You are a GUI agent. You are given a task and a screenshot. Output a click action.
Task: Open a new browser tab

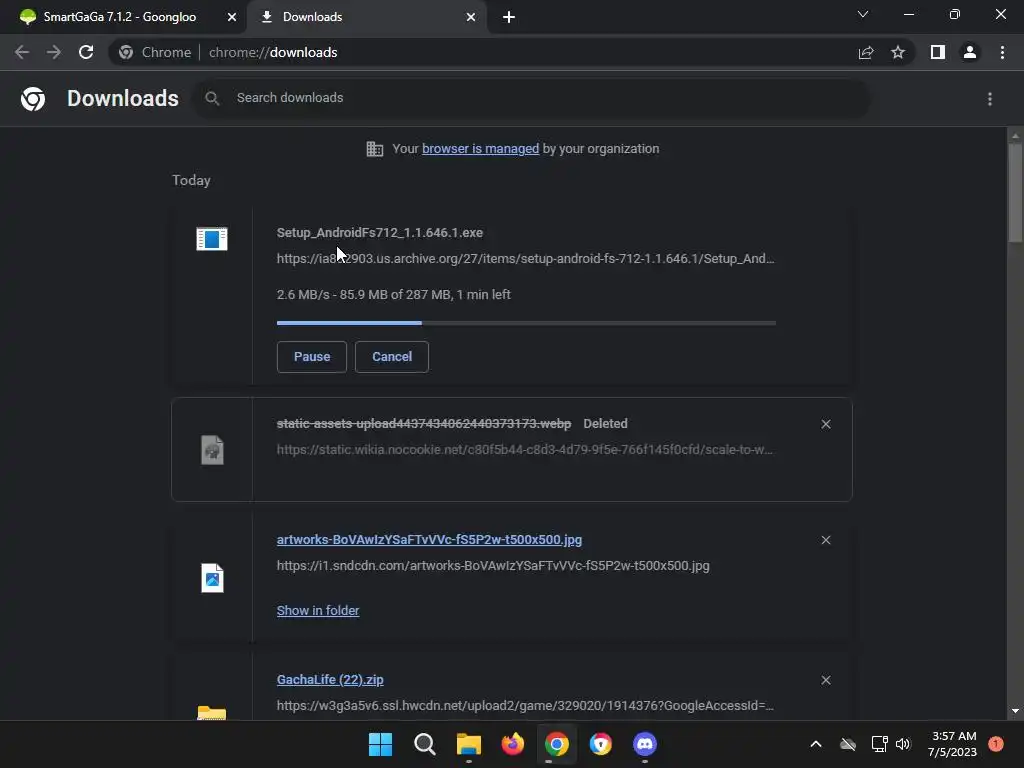[509, 17]
